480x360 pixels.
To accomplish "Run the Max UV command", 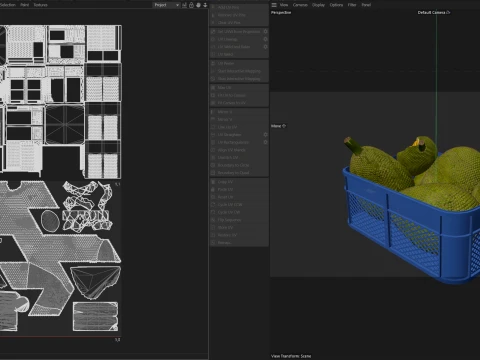I will (x=239, y=88).
